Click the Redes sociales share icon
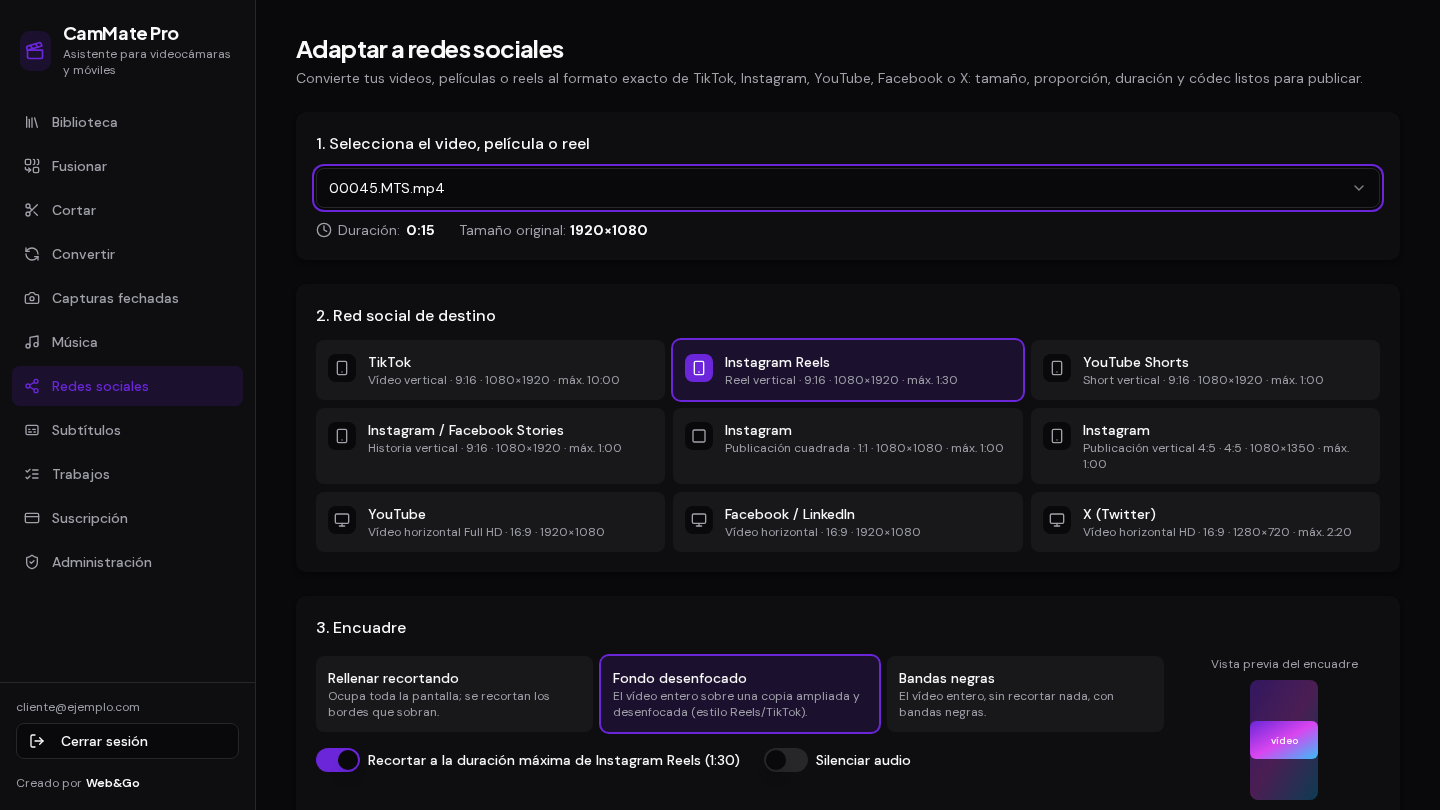 coord(32,386)
